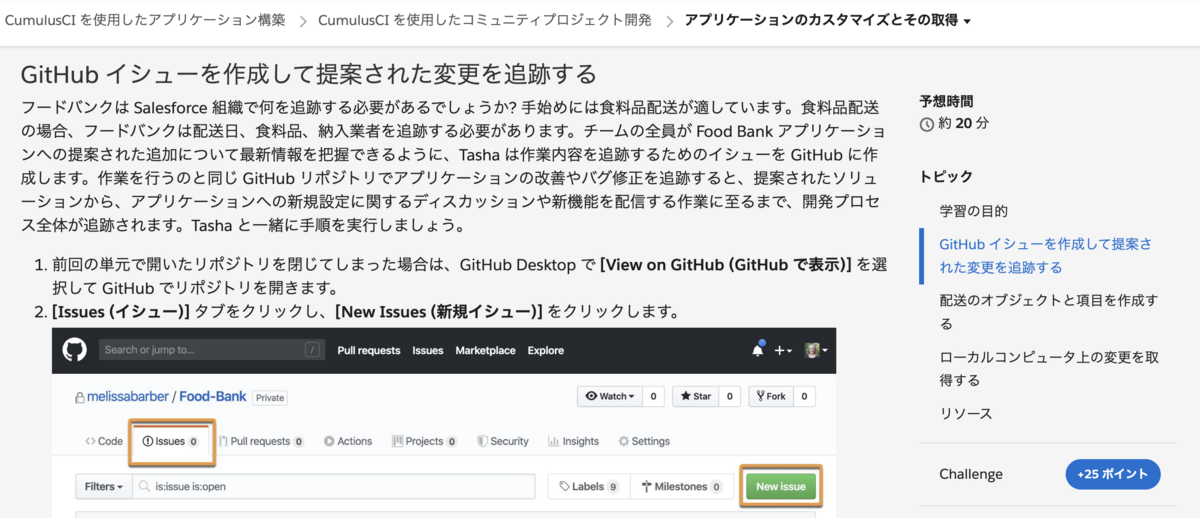Click the Watch count 0
This screenshot has width=1200, height=518.
click(653, 396)
